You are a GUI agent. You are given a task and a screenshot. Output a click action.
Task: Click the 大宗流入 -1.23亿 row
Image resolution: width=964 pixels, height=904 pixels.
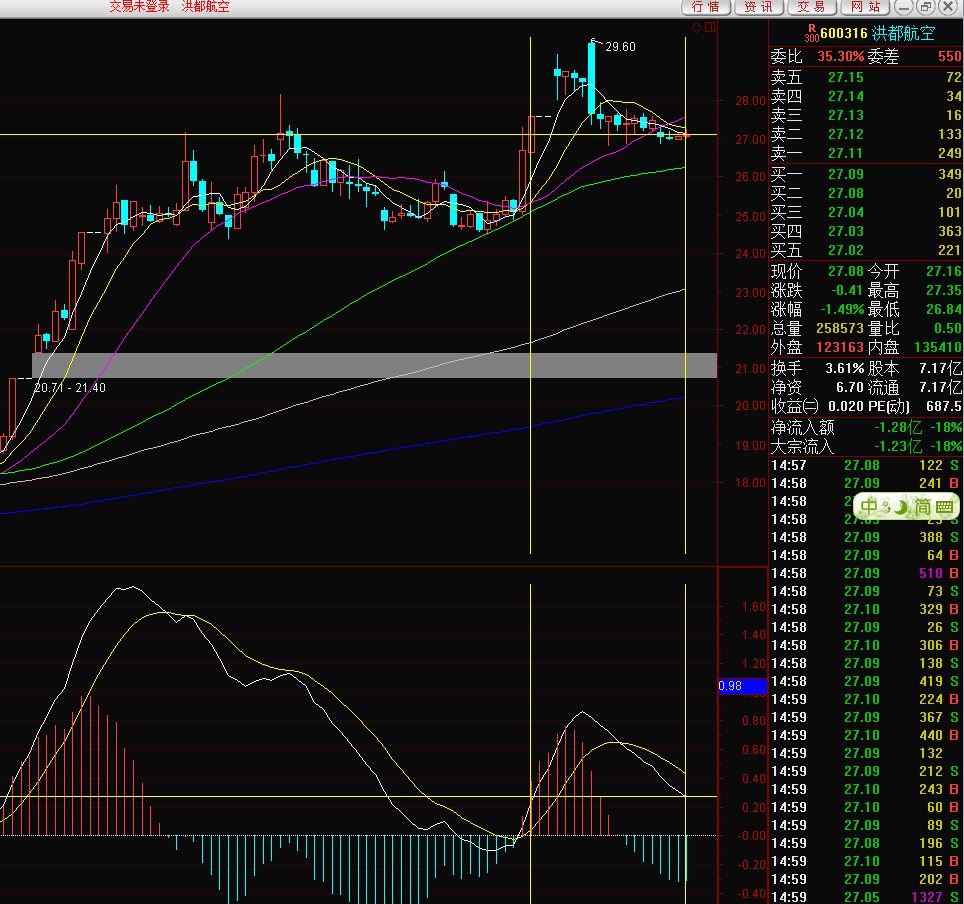[x=866, y=446]
